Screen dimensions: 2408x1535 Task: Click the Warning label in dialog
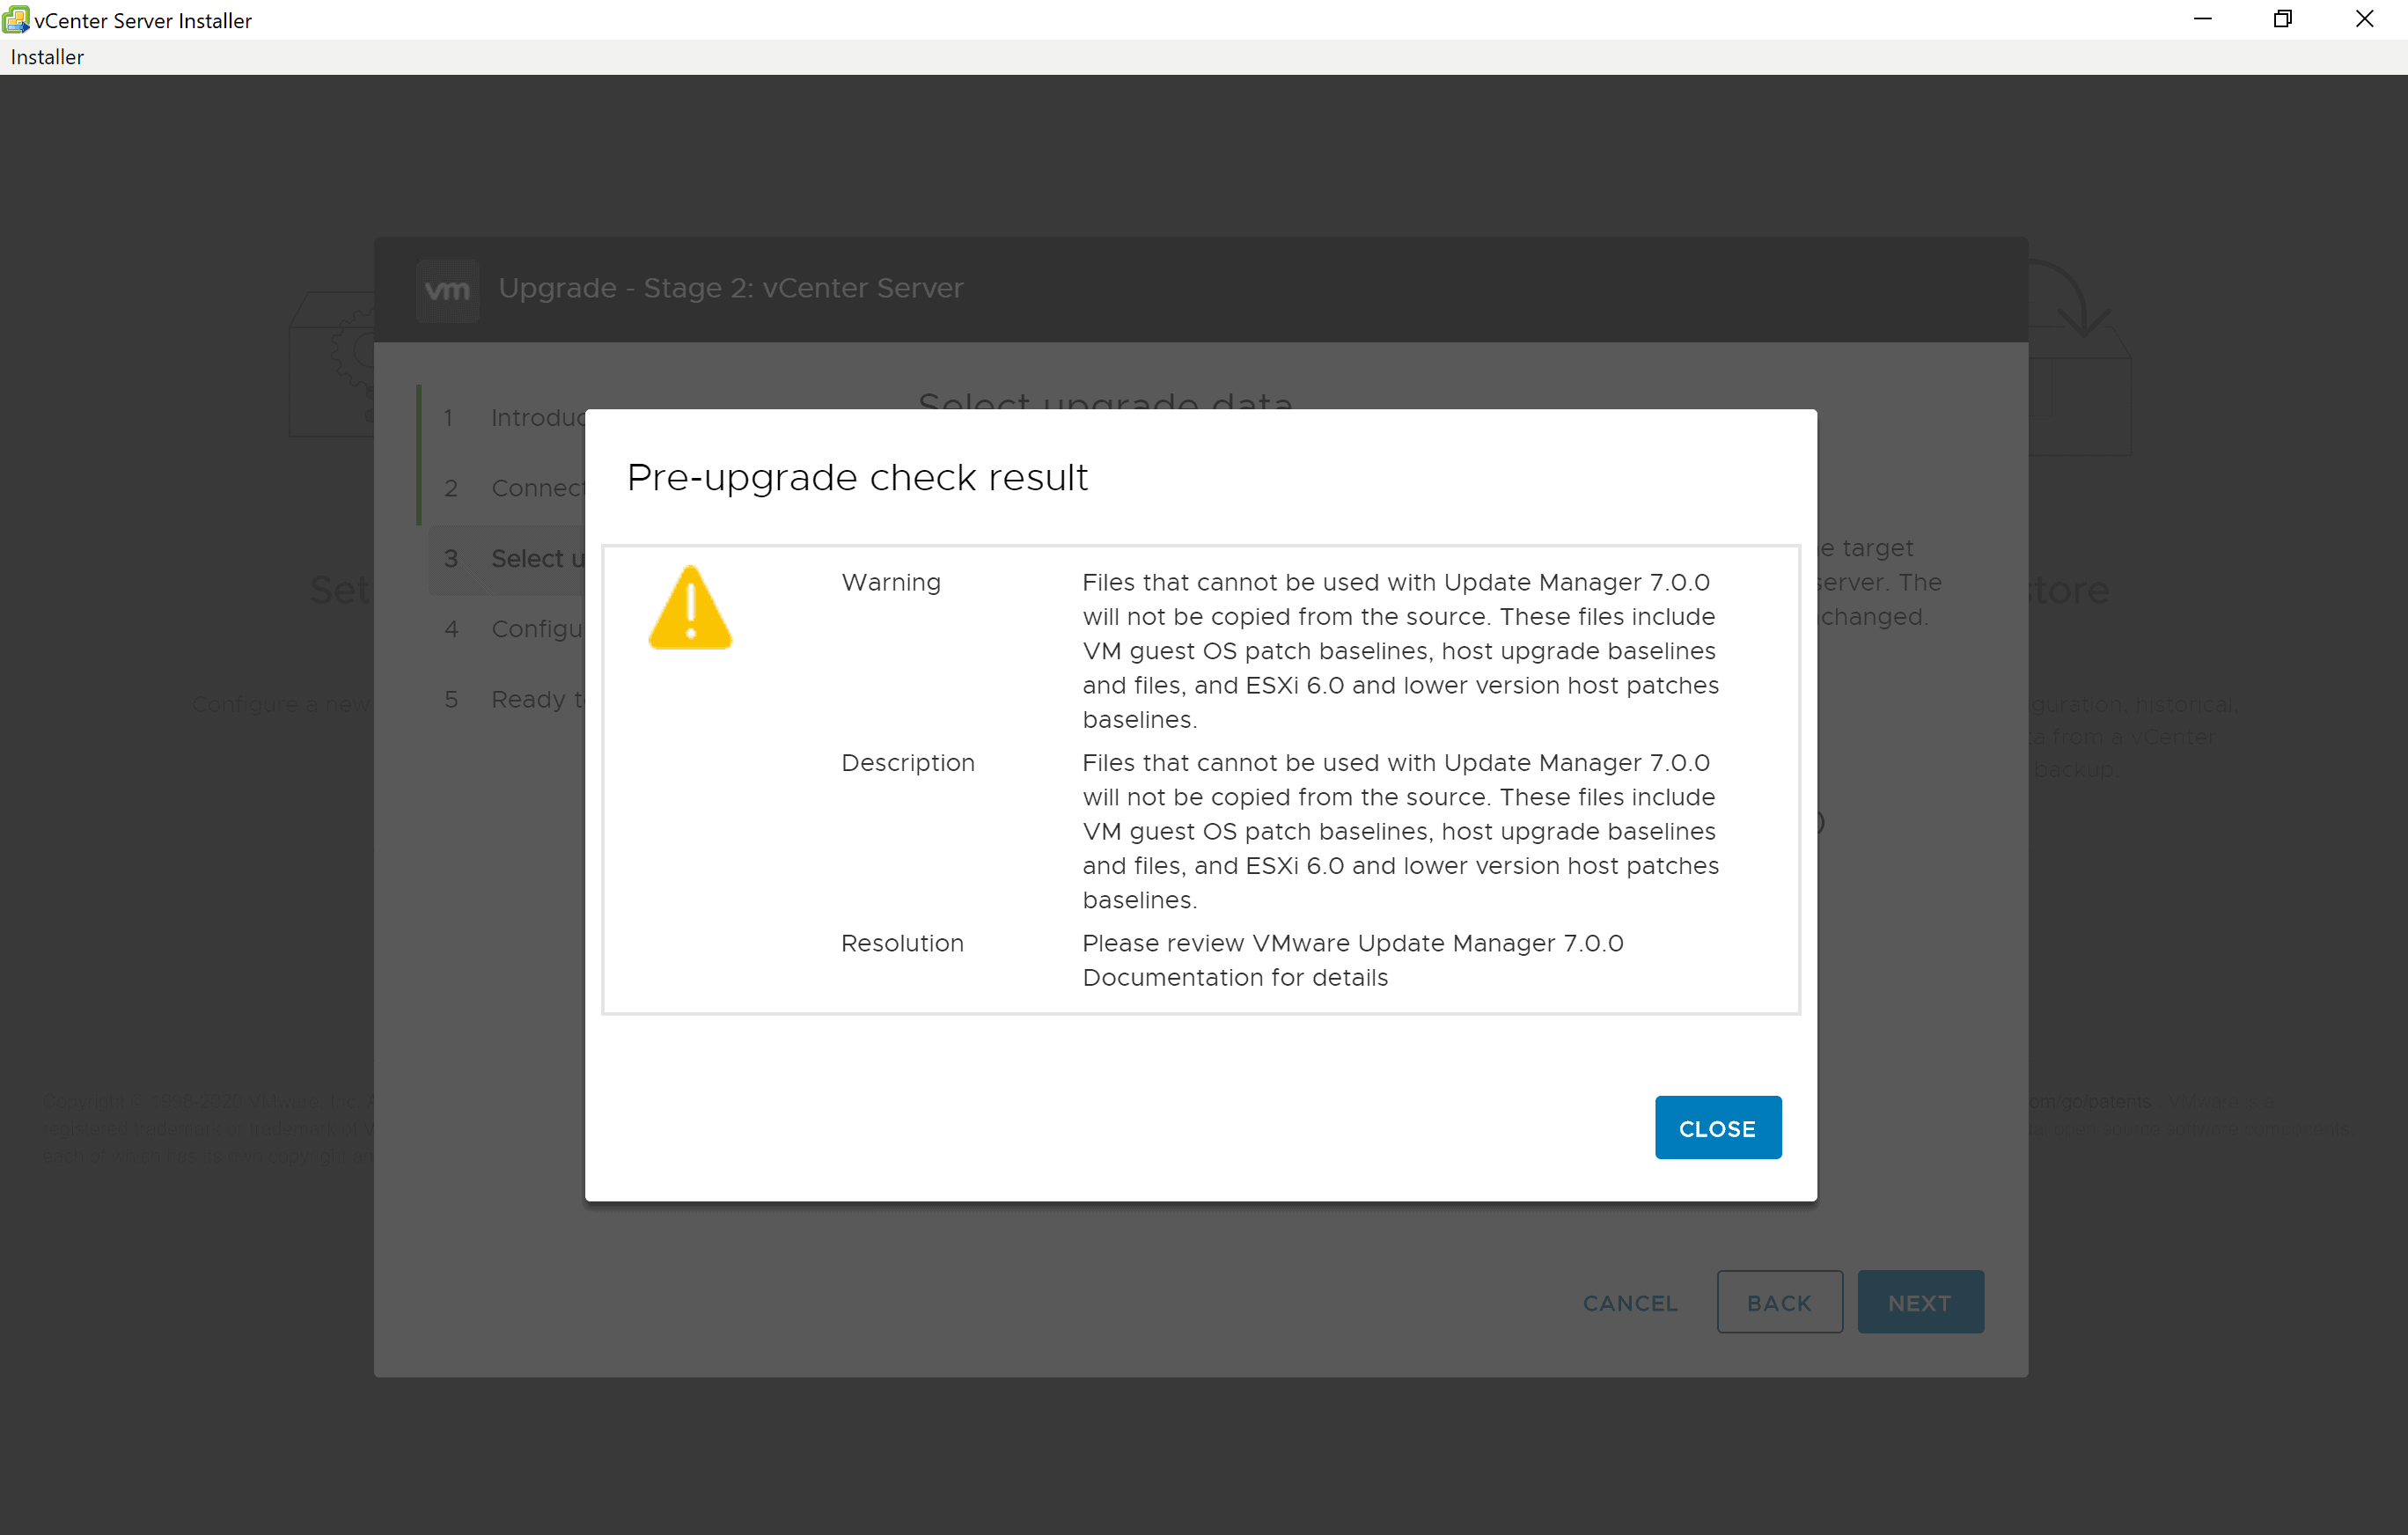pyautogui.click(x=891, y=582)
